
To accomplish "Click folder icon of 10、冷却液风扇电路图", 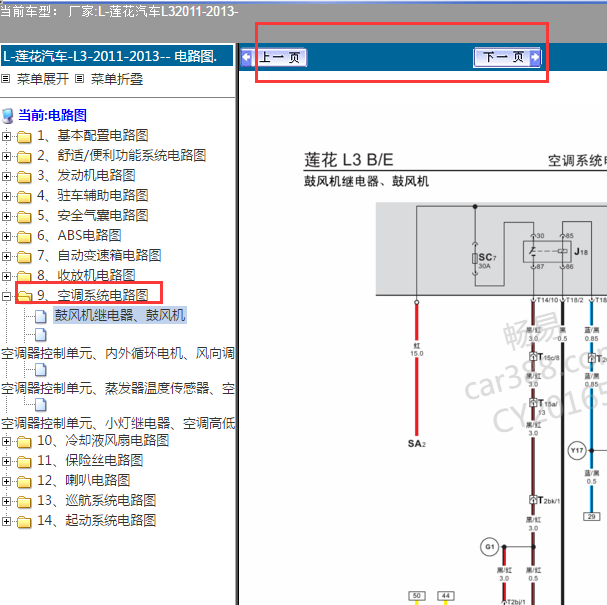I will click(x=24, y=442).
